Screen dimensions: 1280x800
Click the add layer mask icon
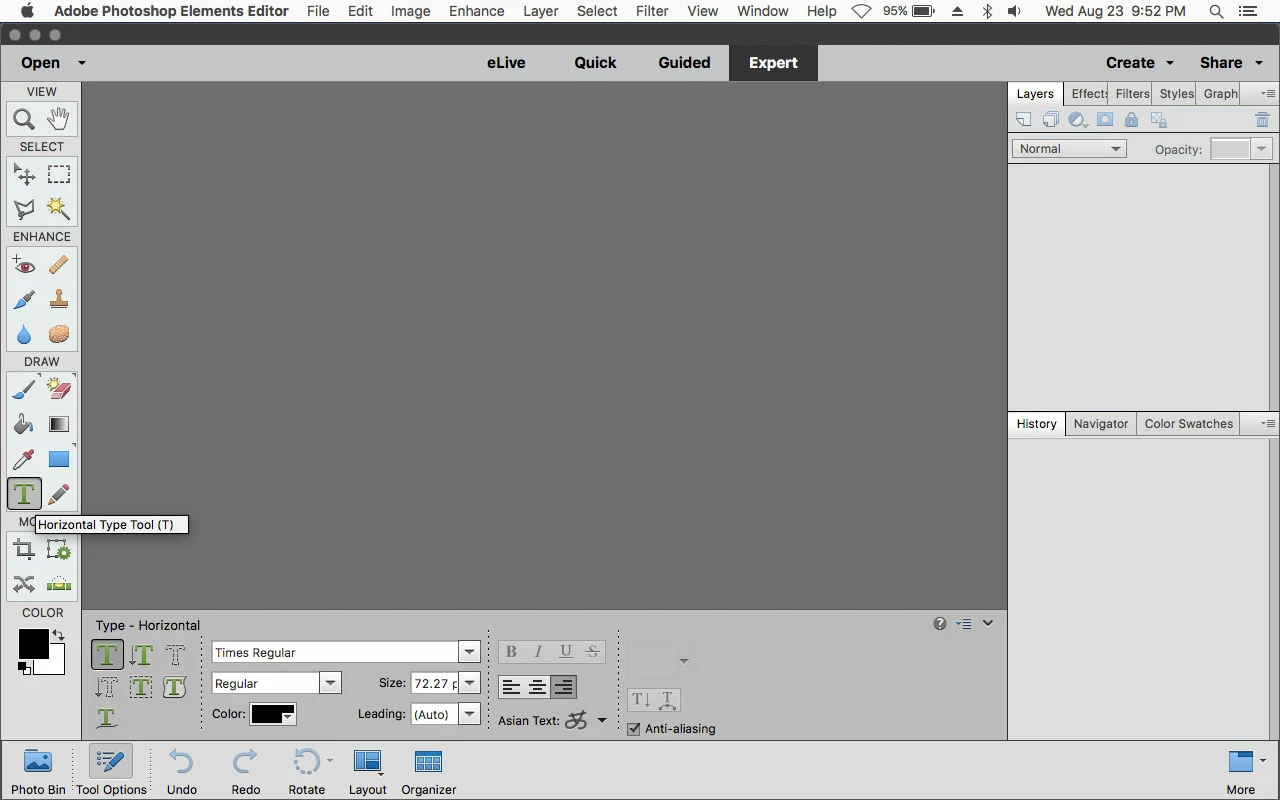coord(1104,120)
